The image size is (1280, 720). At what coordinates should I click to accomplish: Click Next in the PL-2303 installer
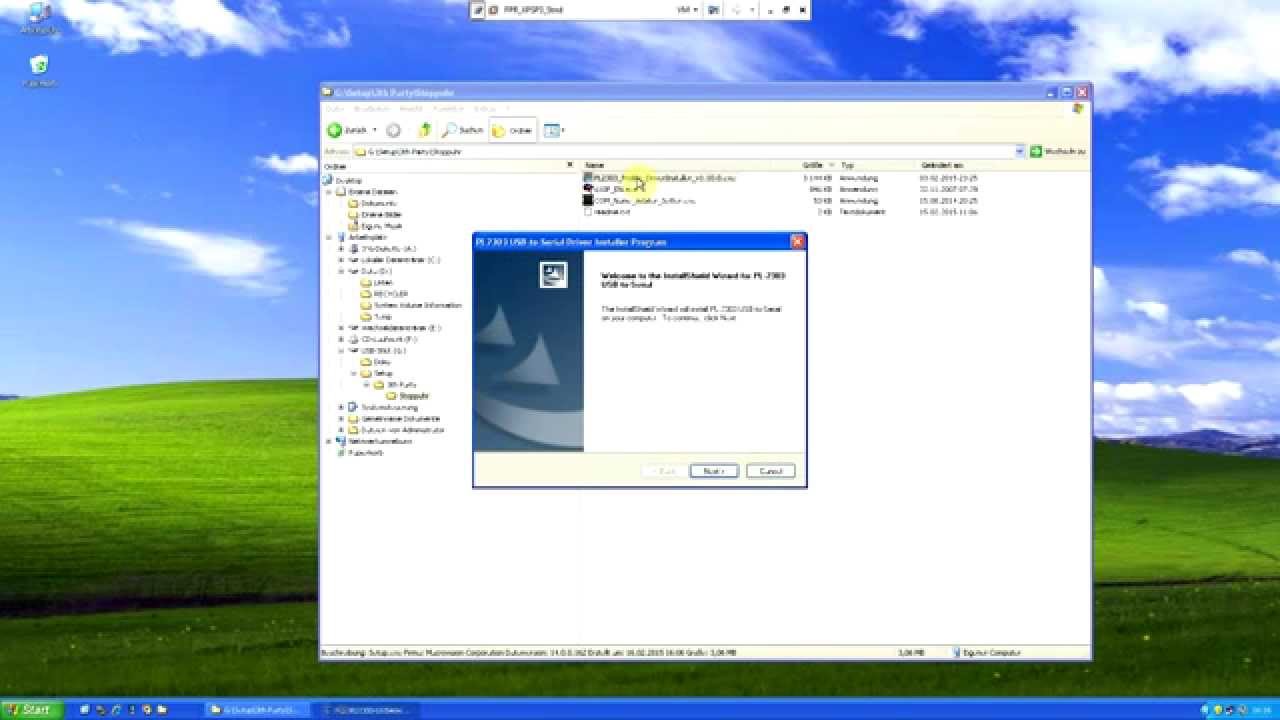714,471
